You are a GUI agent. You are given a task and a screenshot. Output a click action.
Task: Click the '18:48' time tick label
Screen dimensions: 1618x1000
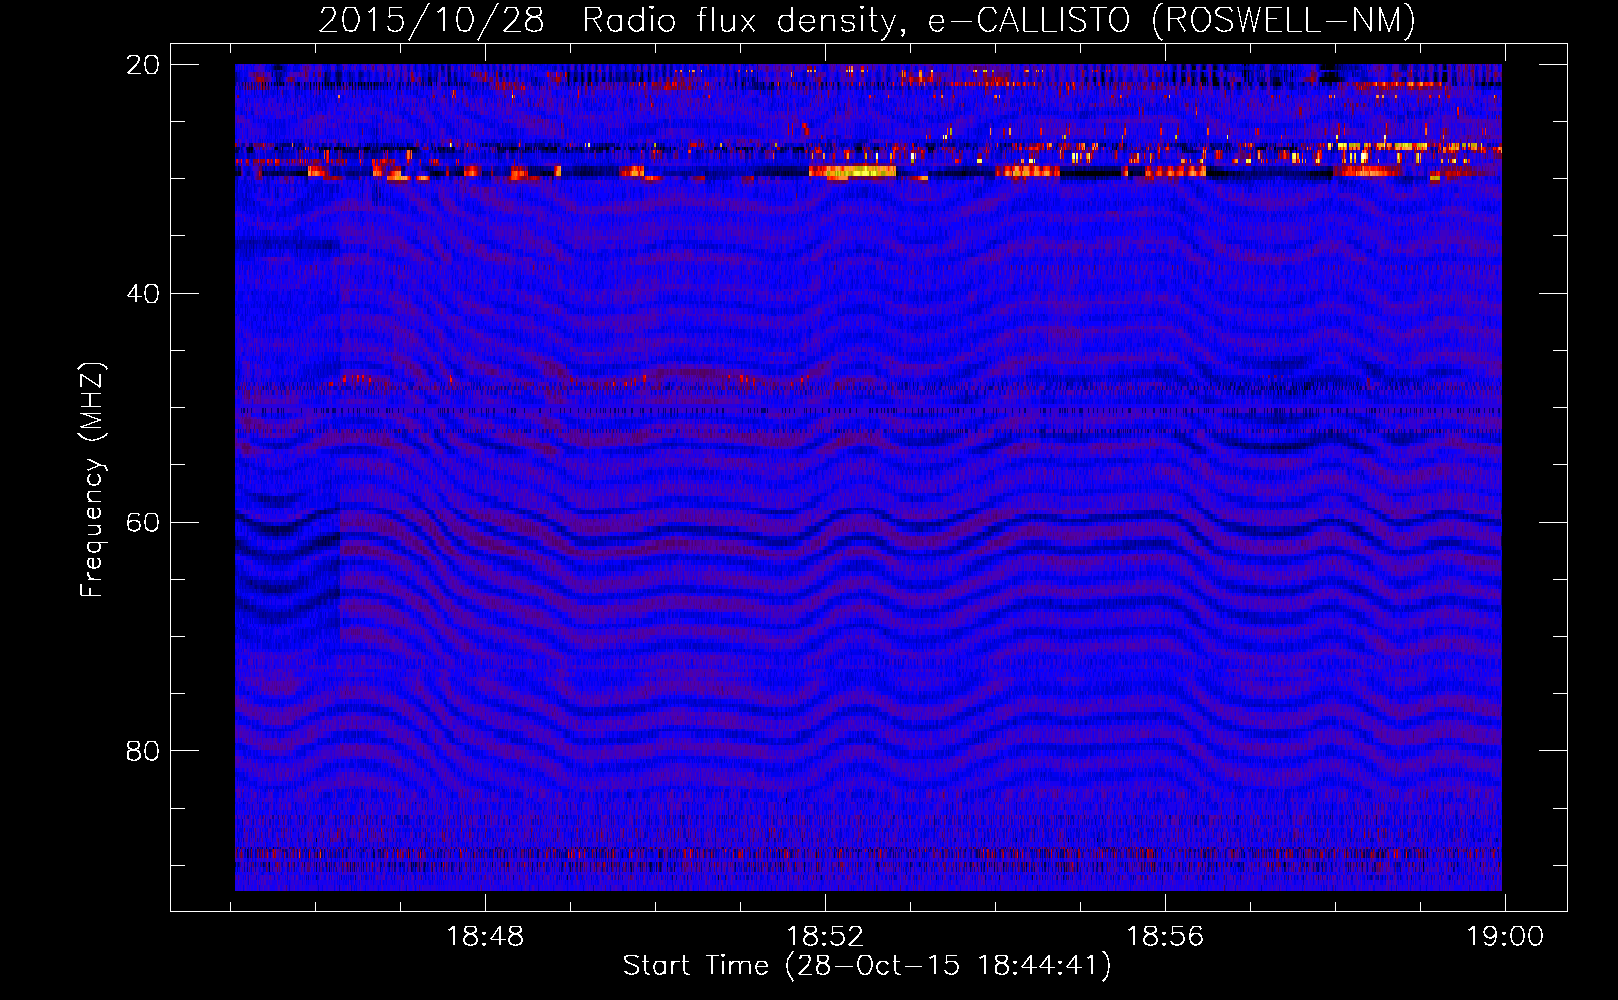(x=485, y=937)
